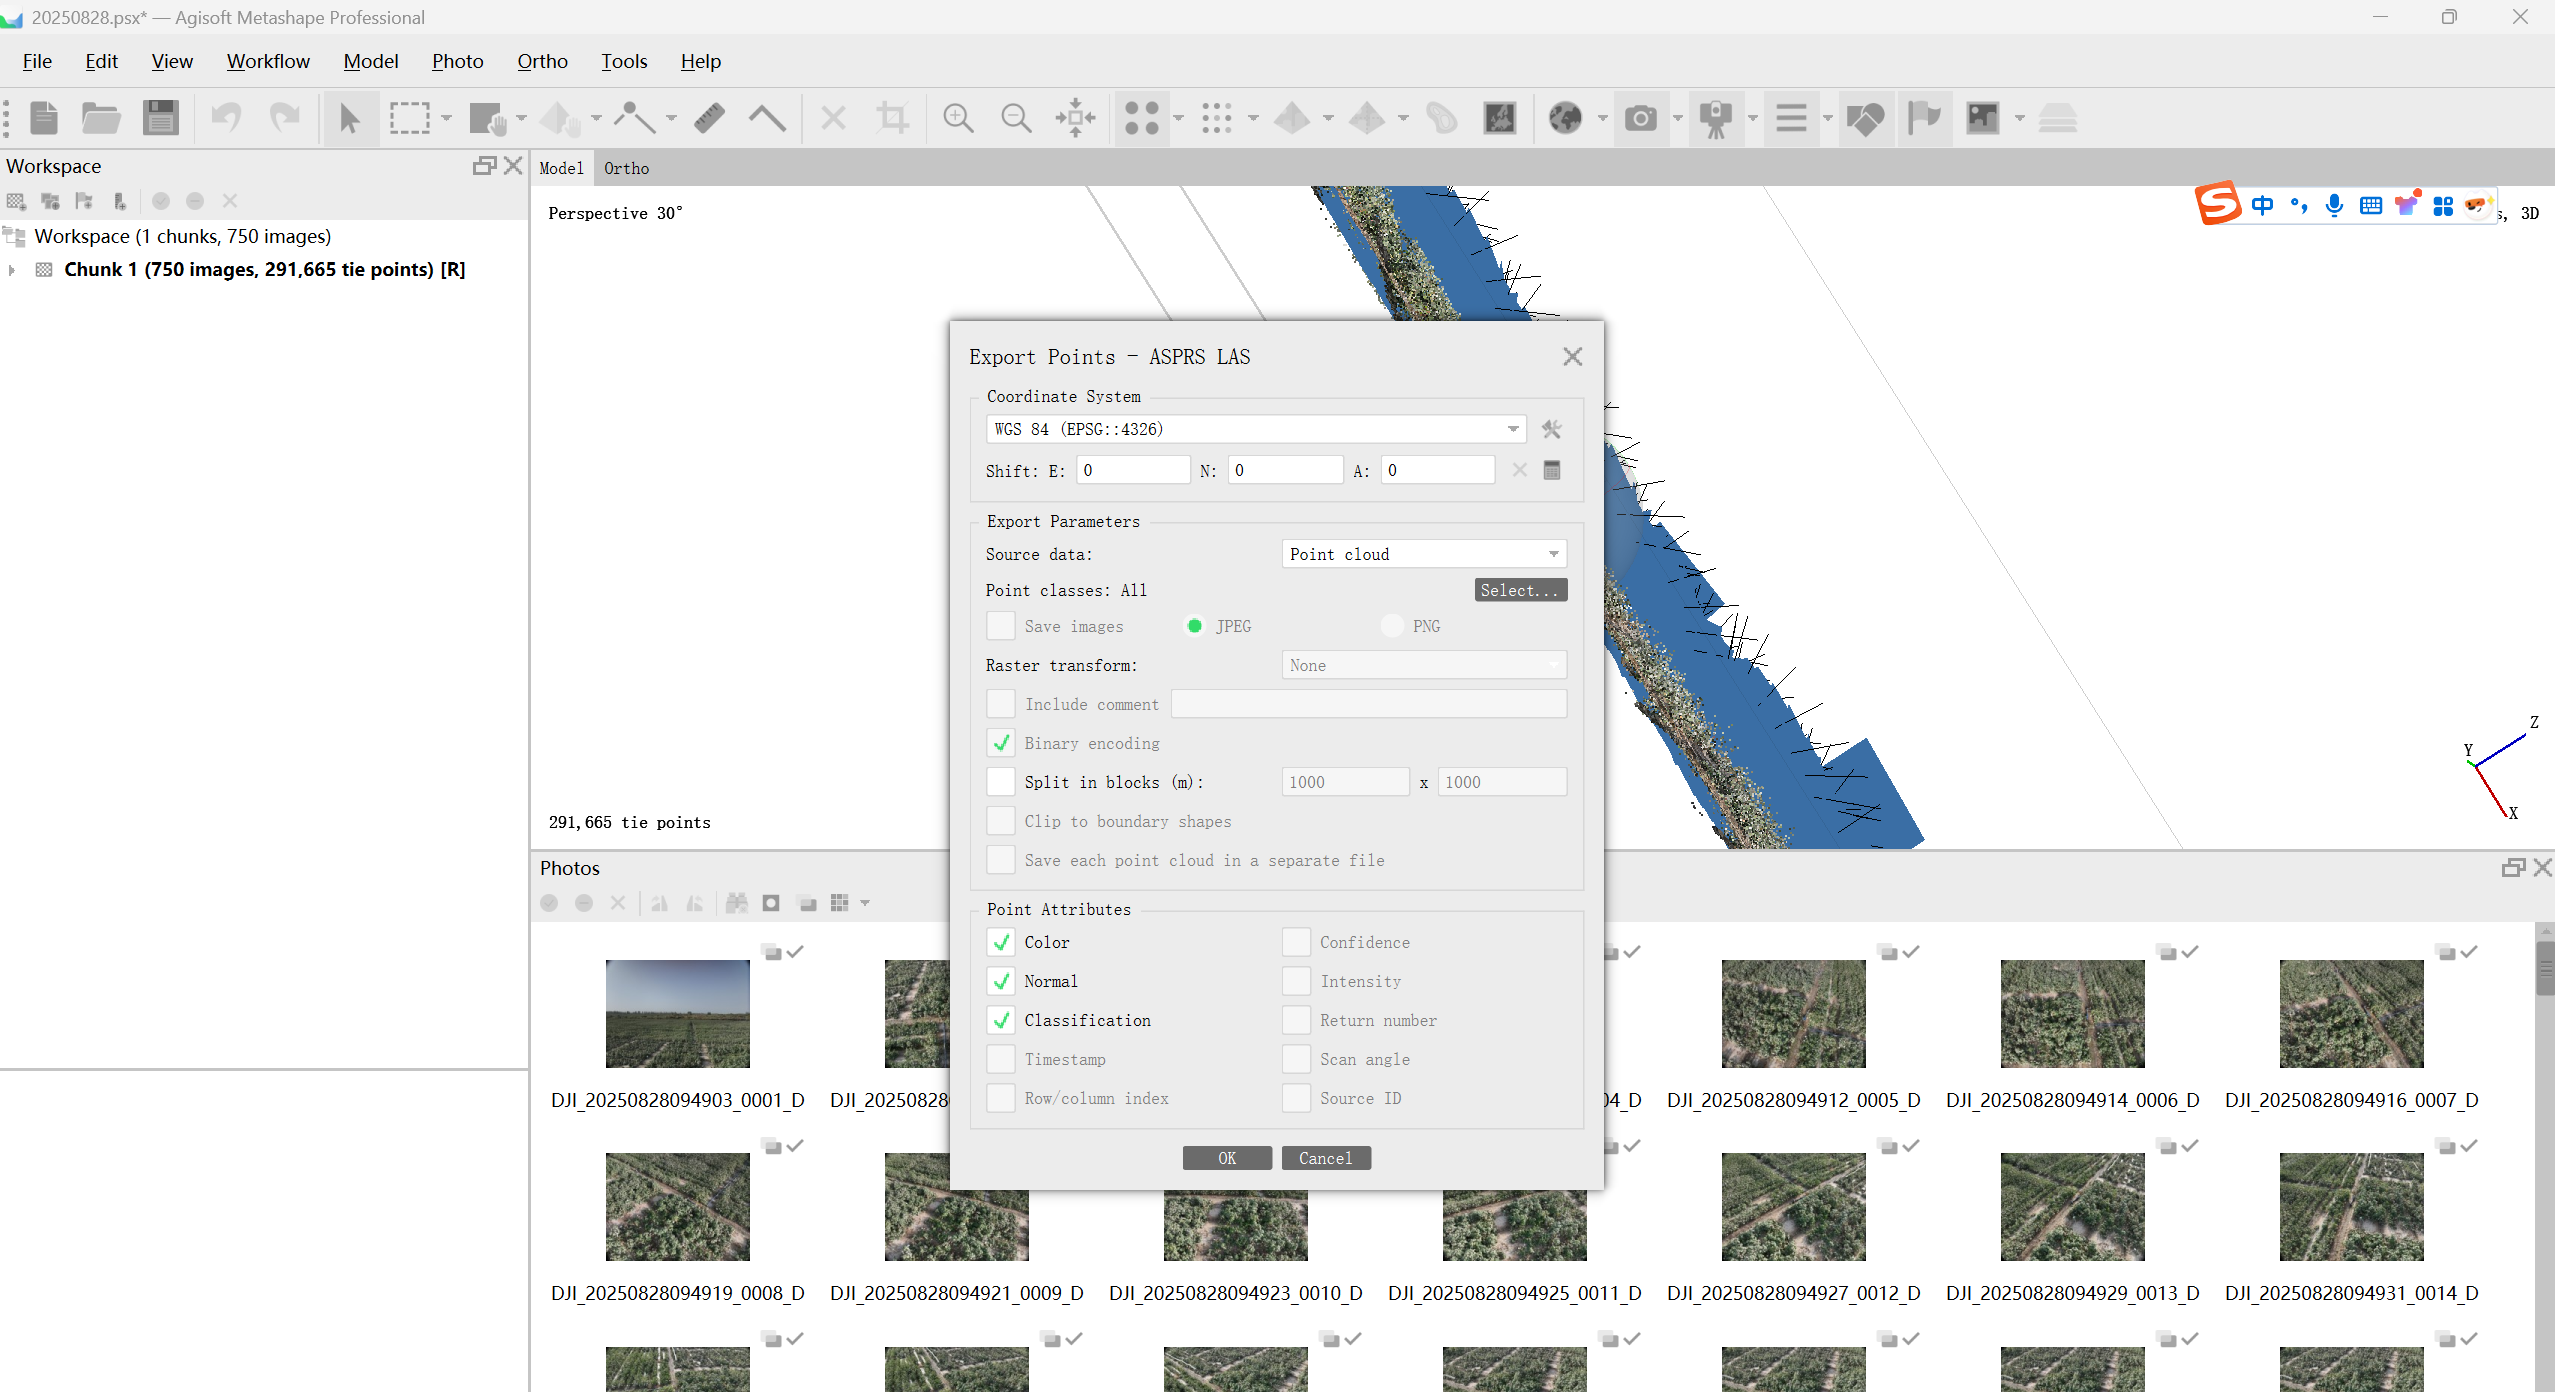Select the Navigation arrow pointer tool

coord(349,118)
